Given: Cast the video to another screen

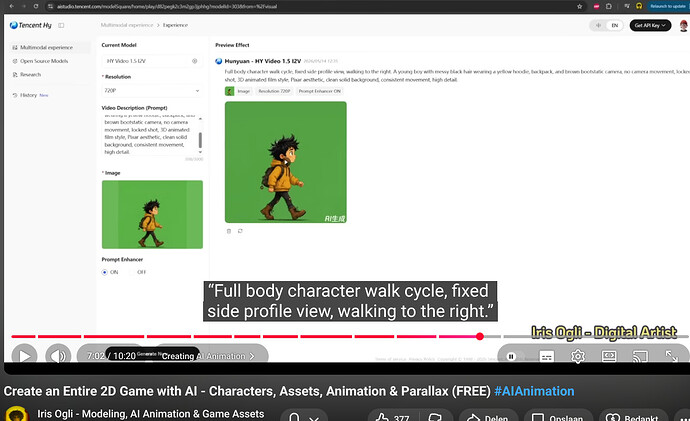Looking at the screenshot, I should coord(640,356).
